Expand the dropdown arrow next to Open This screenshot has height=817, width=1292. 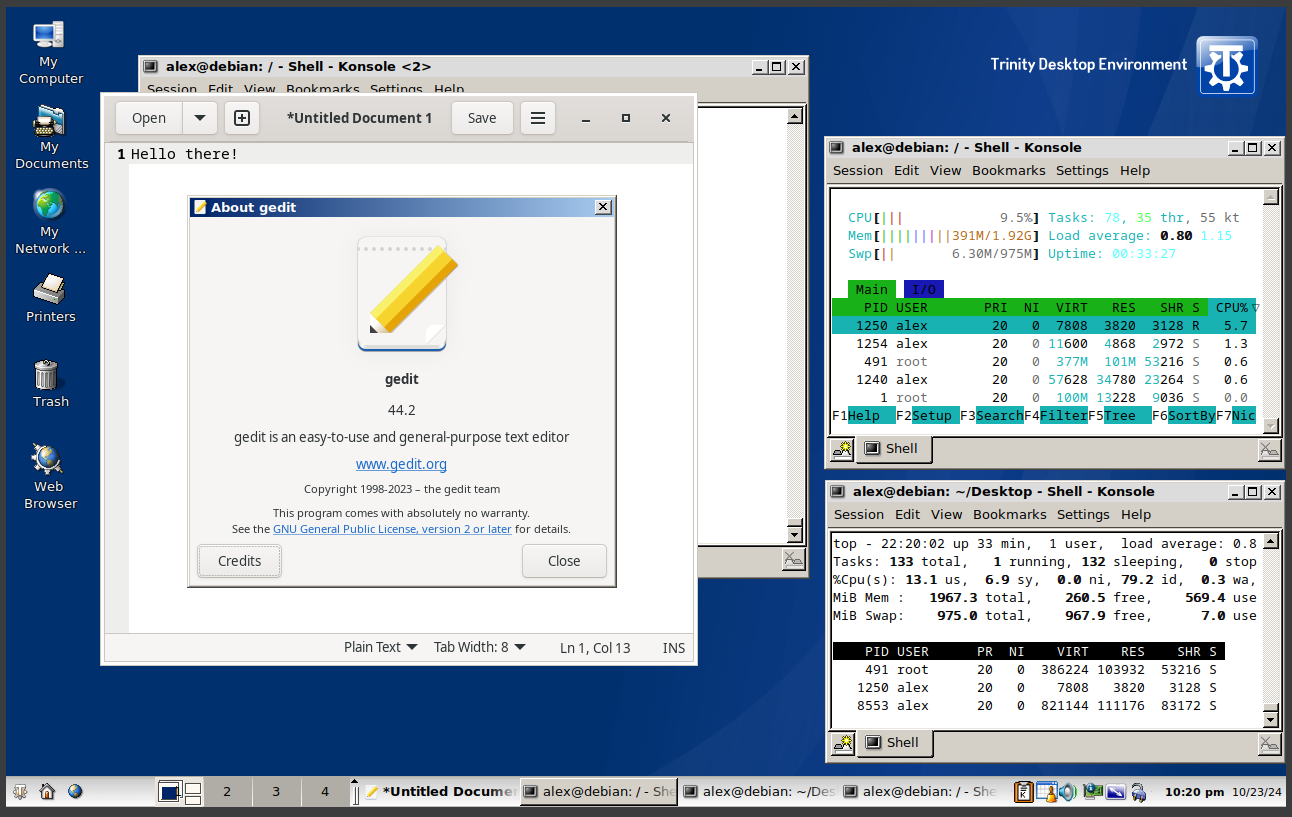pyautogui.click(x=200, y=118)
